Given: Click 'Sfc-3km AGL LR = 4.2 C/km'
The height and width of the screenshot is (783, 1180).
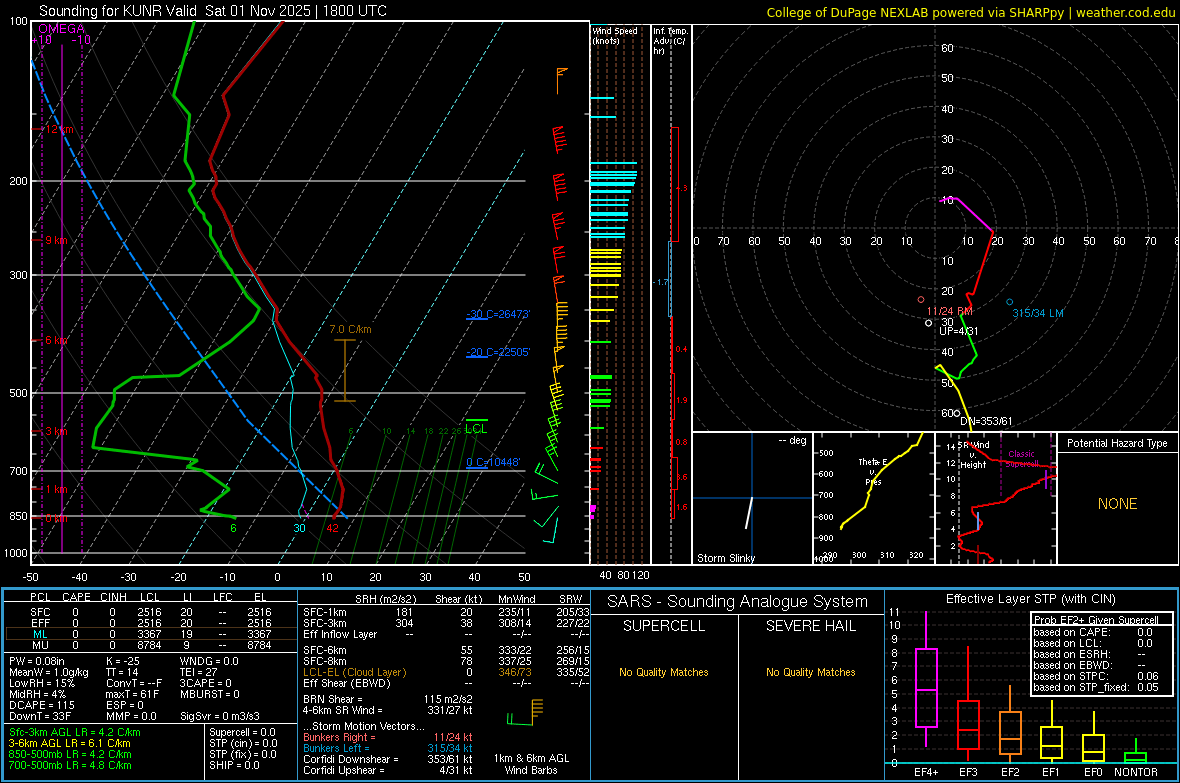Looking at the screenshot, I should [x=75, y=732].
